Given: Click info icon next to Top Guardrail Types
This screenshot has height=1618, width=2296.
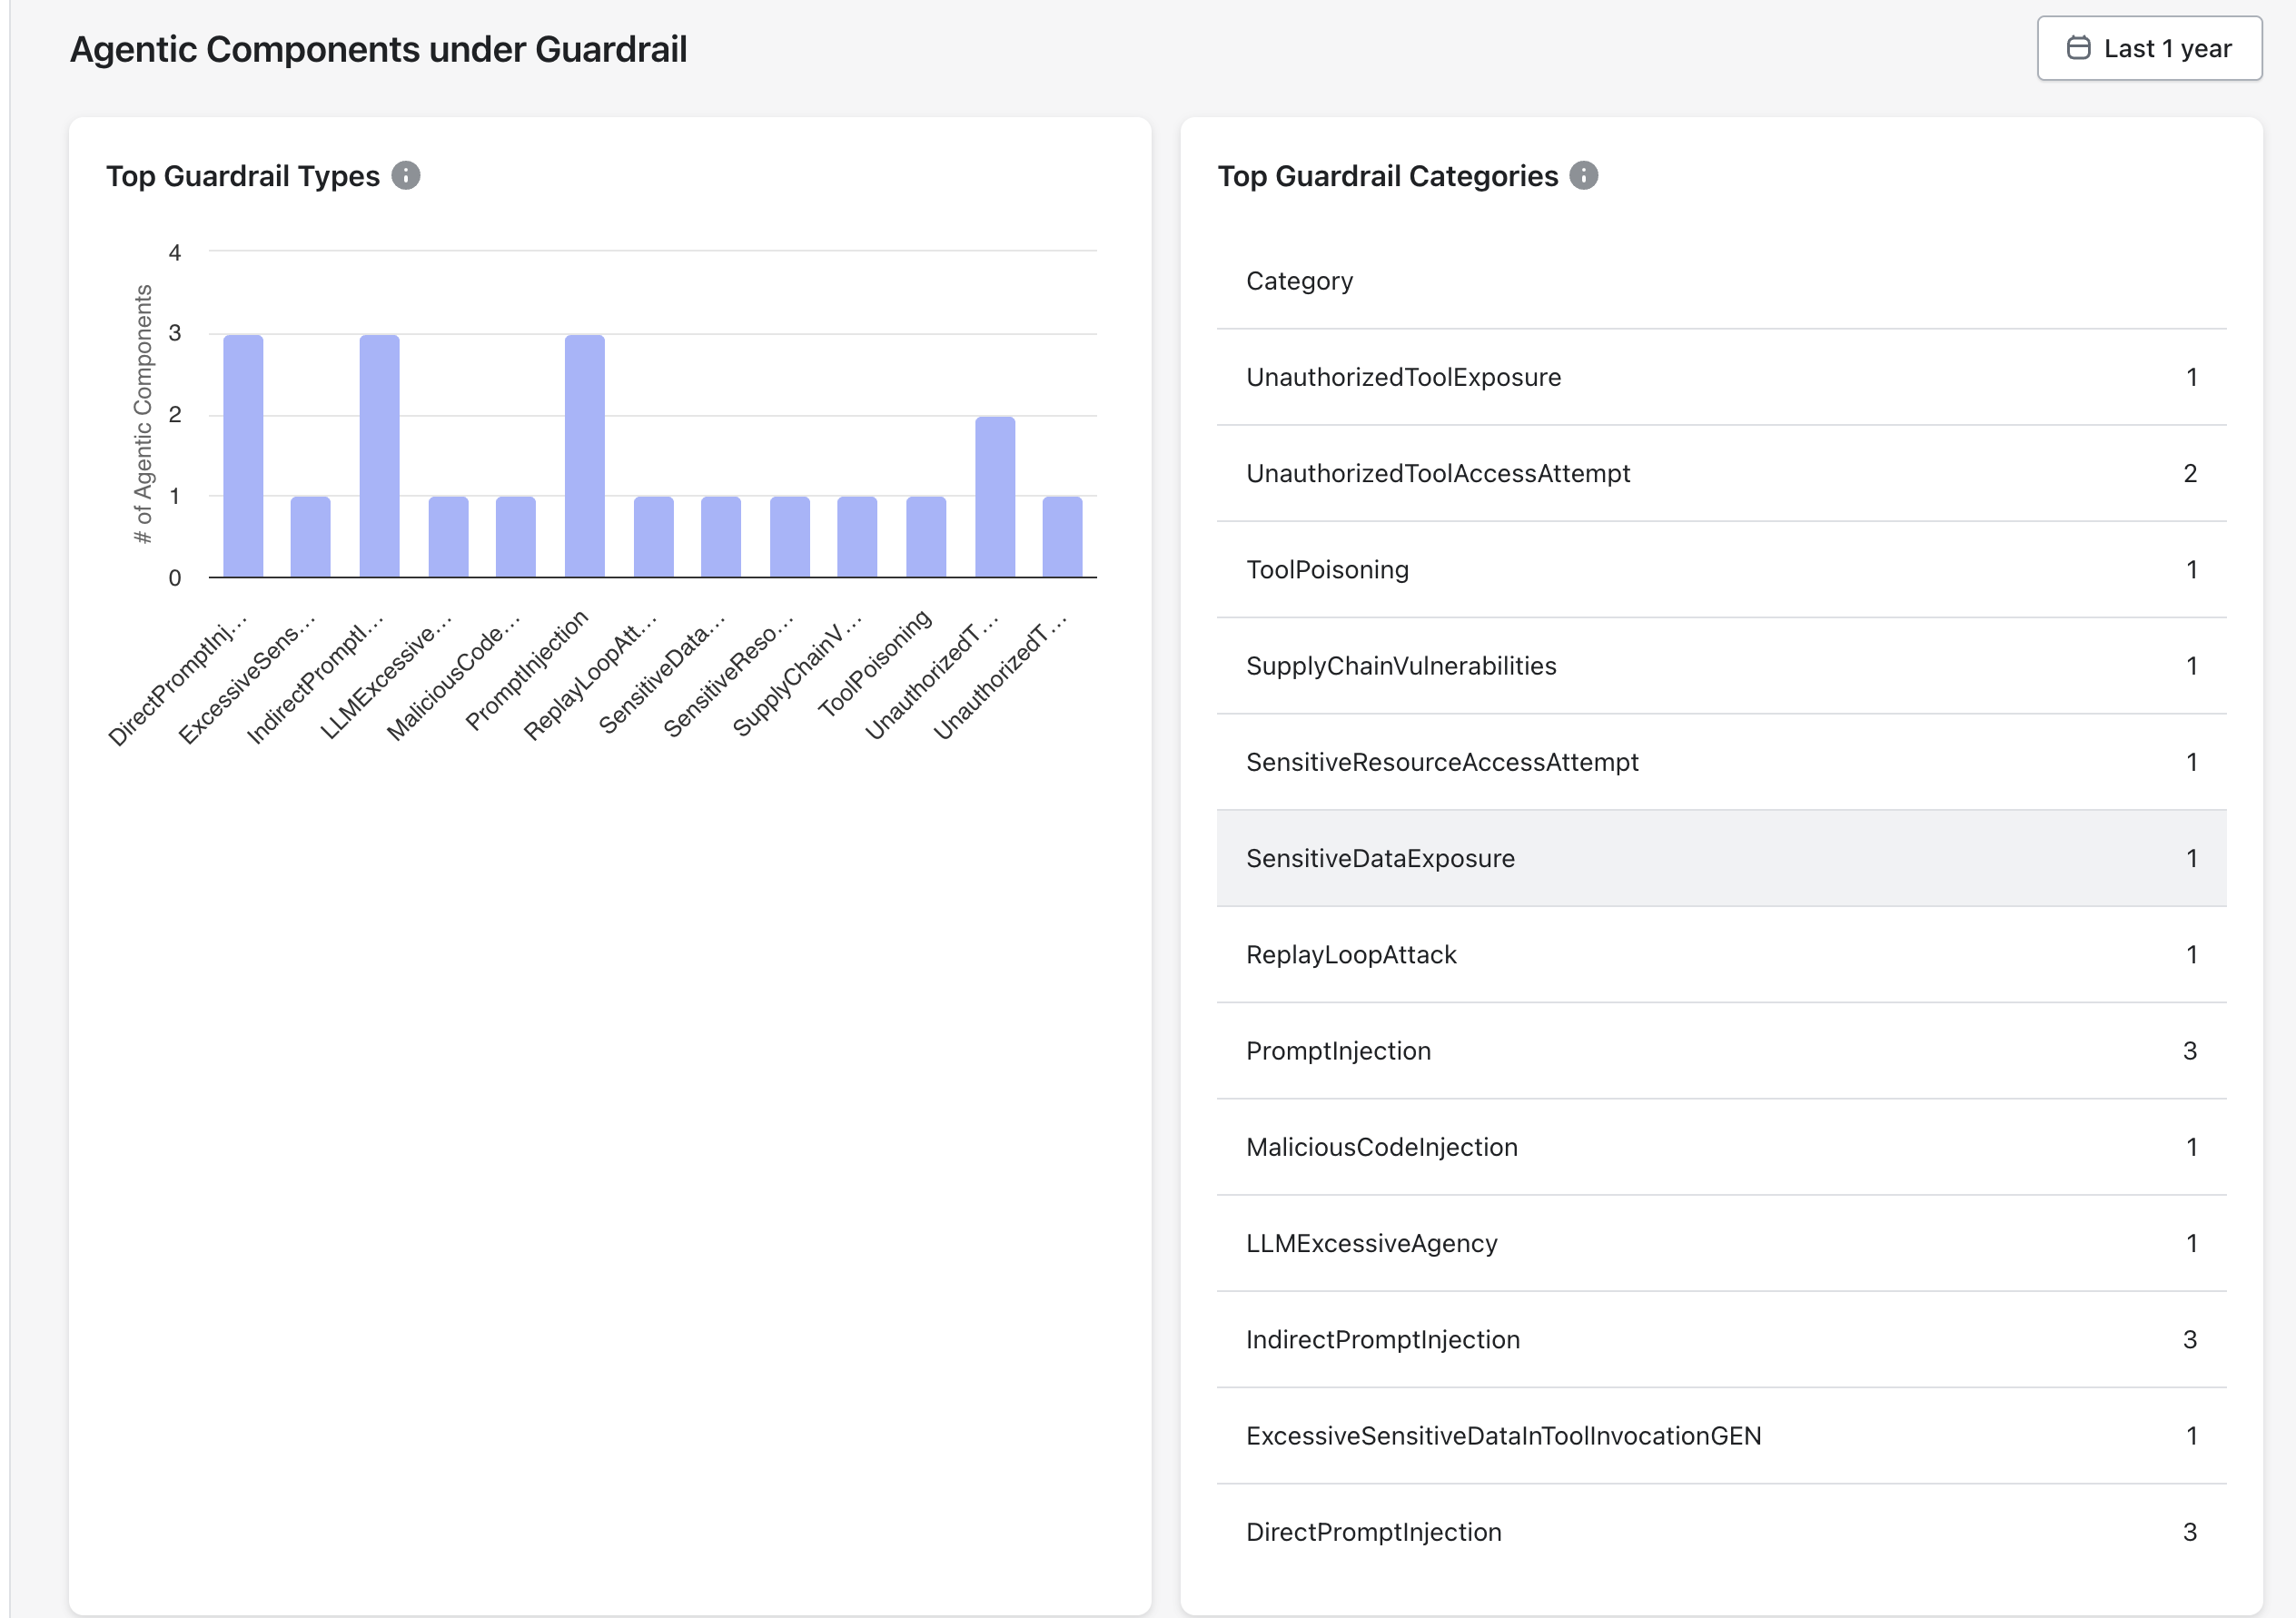Looking at the screenshot, I should [405, 176].
